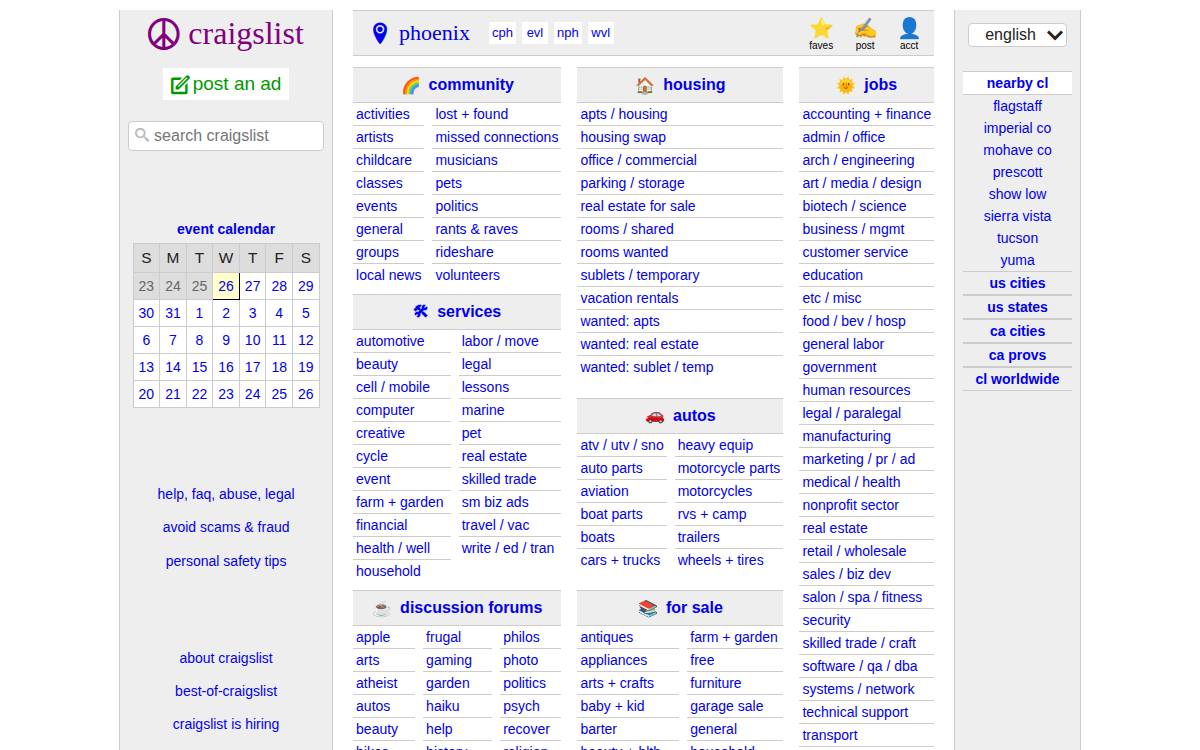Open about craigslist page

(x=226, y=658)
